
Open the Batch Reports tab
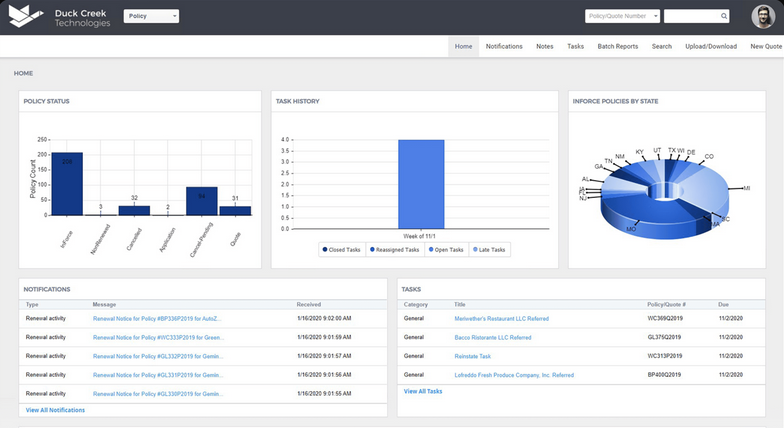(x=617, y=46)
